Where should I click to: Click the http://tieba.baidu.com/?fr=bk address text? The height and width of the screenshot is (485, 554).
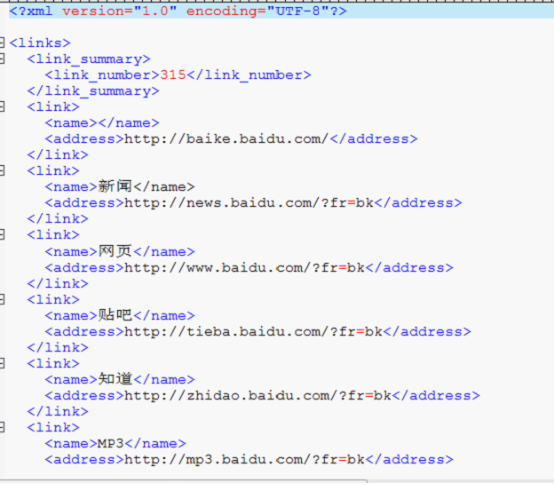click(x=254, y=332)
